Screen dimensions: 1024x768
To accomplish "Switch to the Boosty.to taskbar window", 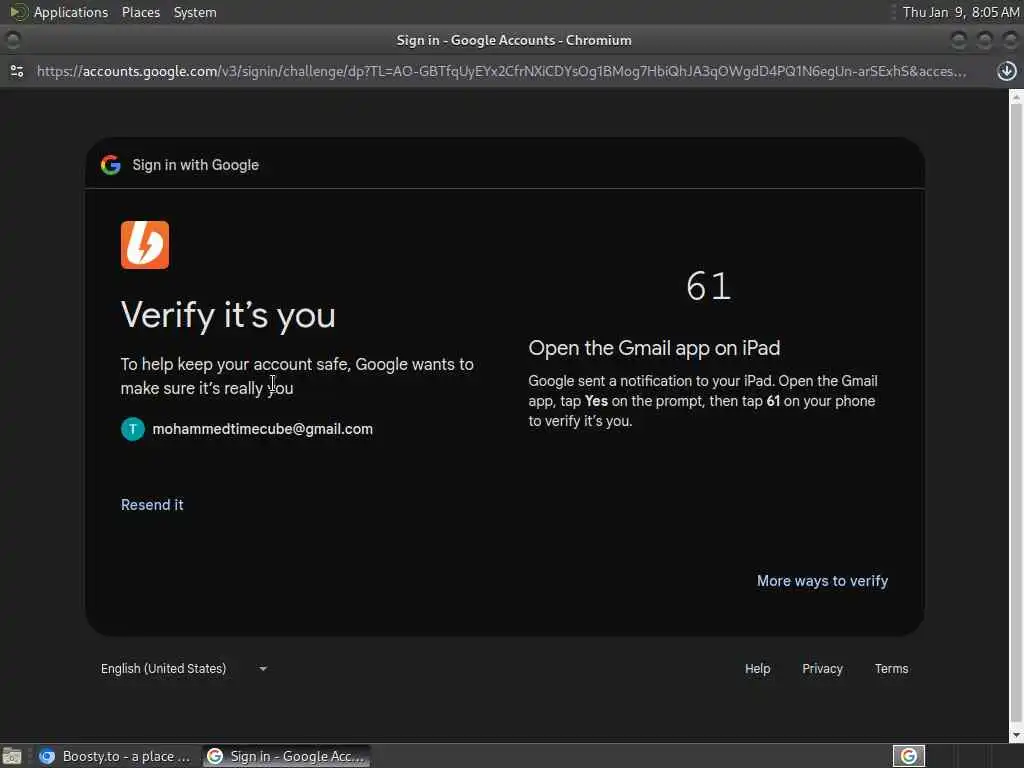I will click(116, 756).
